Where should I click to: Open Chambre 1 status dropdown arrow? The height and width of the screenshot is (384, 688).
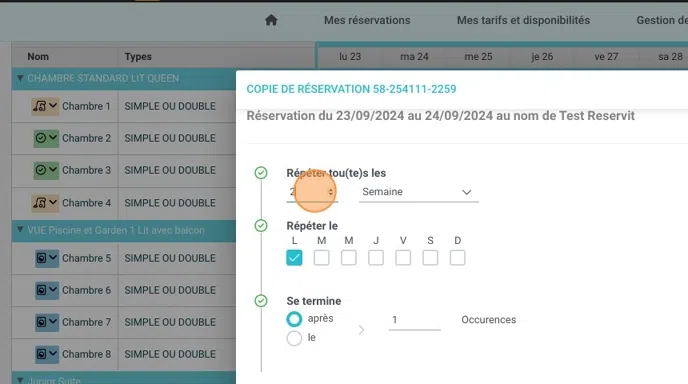point(53,106)
